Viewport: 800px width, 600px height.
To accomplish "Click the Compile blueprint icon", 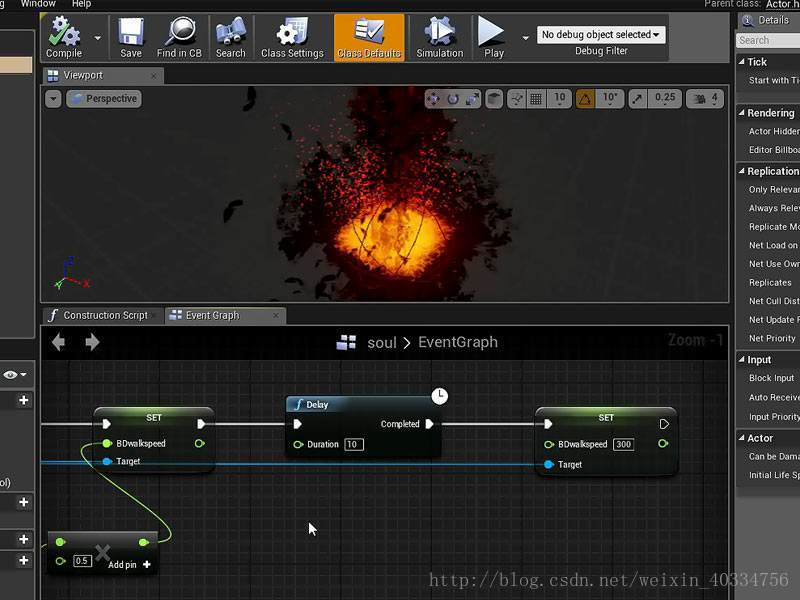I will click(x=64, y=33).
